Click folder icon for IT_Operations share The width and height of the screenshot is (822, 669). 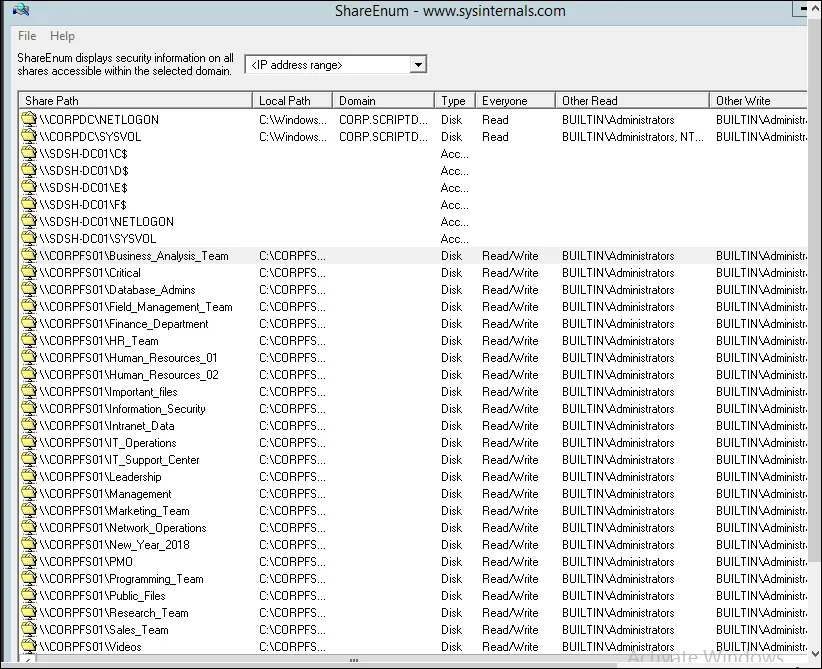pyautogui.click(x=29, y=442)
